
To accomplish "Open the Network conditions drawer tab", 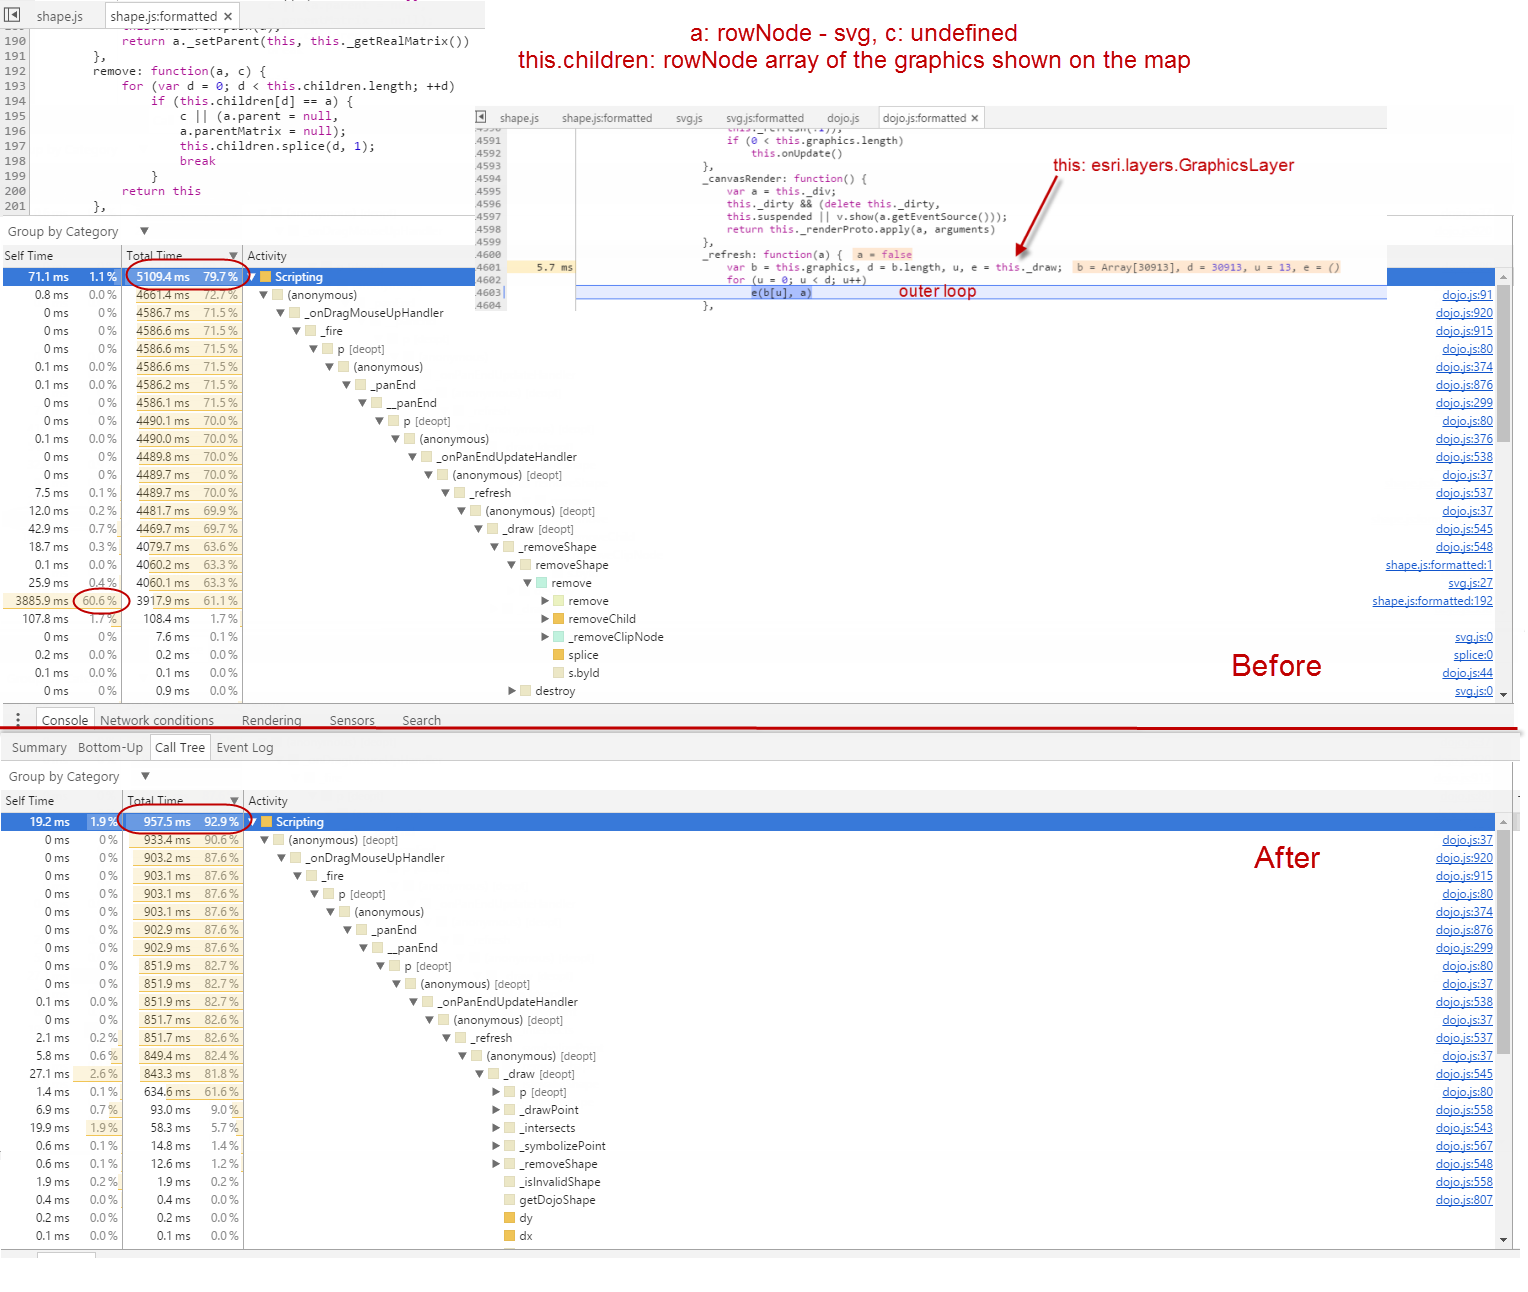I will 157,720.
